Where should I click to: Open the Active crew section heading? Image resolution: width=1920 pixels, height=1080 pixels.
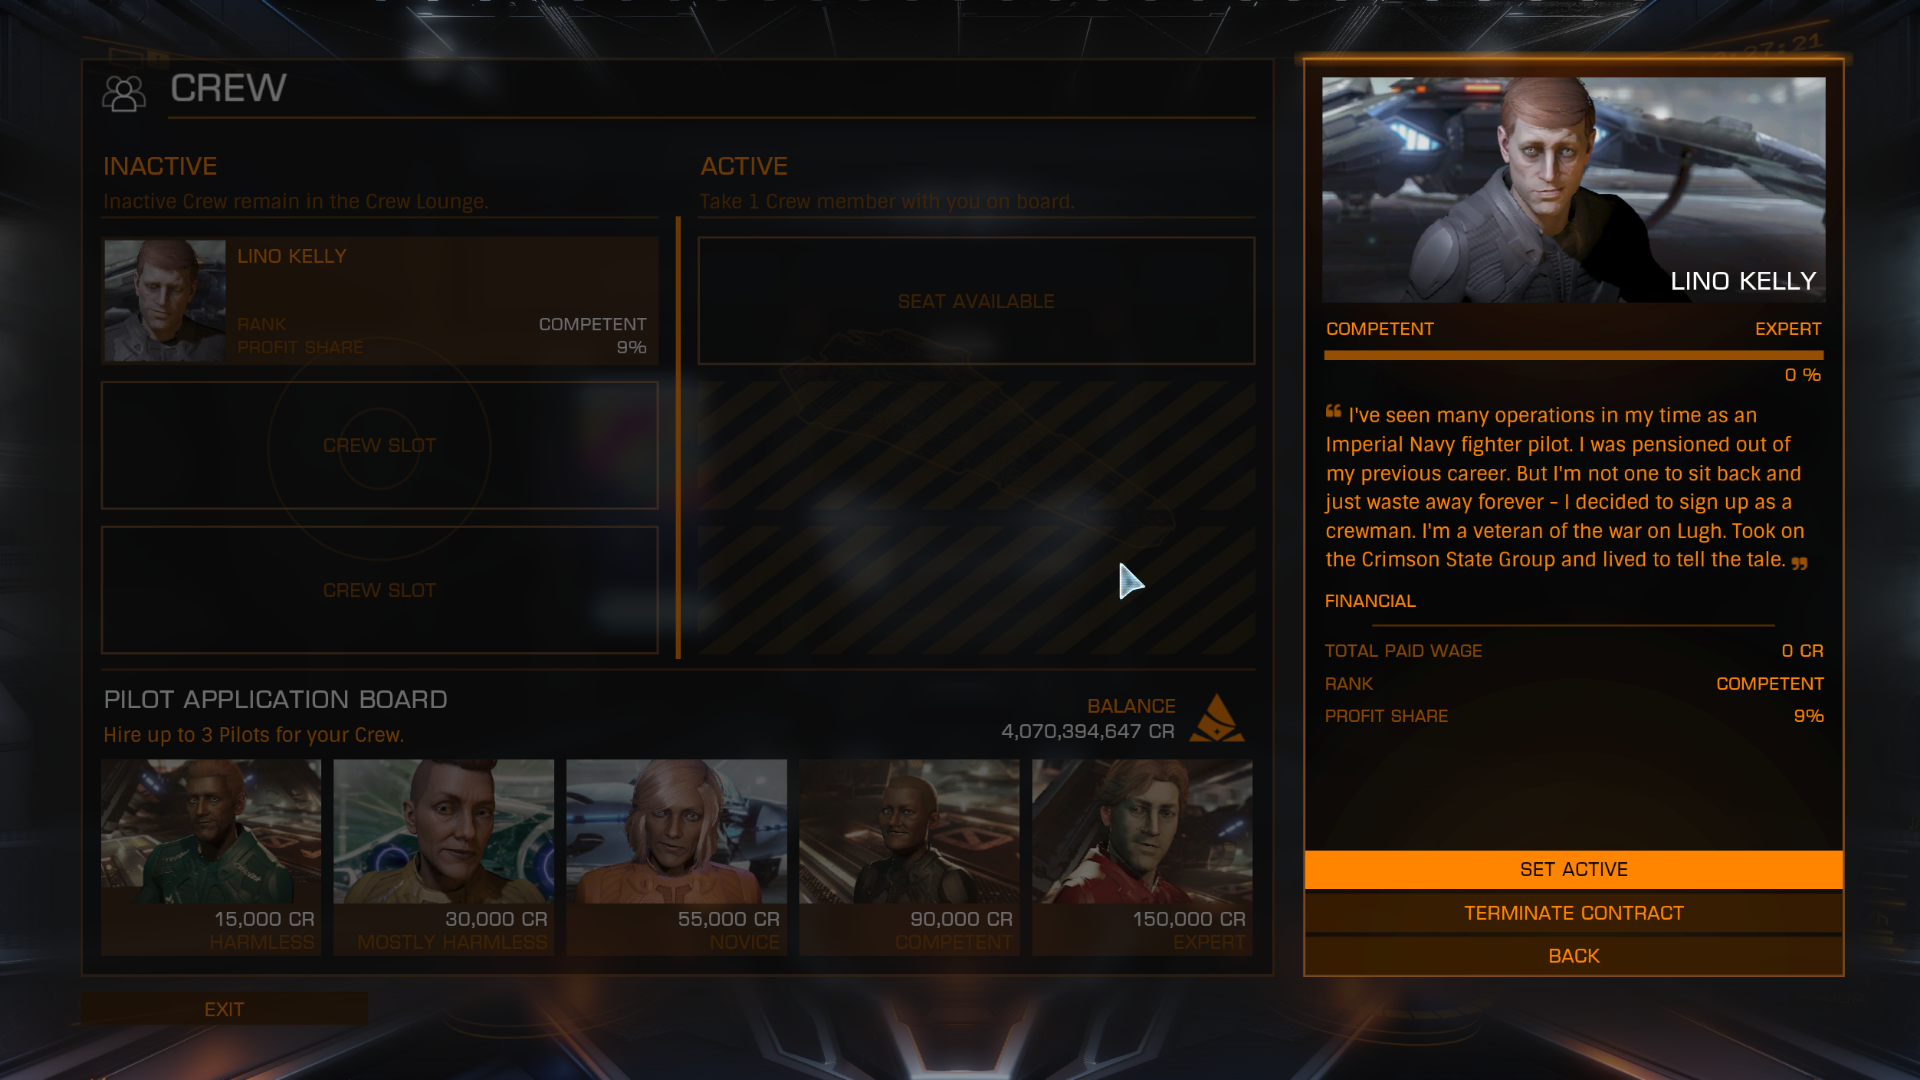(x=744, y=166)
